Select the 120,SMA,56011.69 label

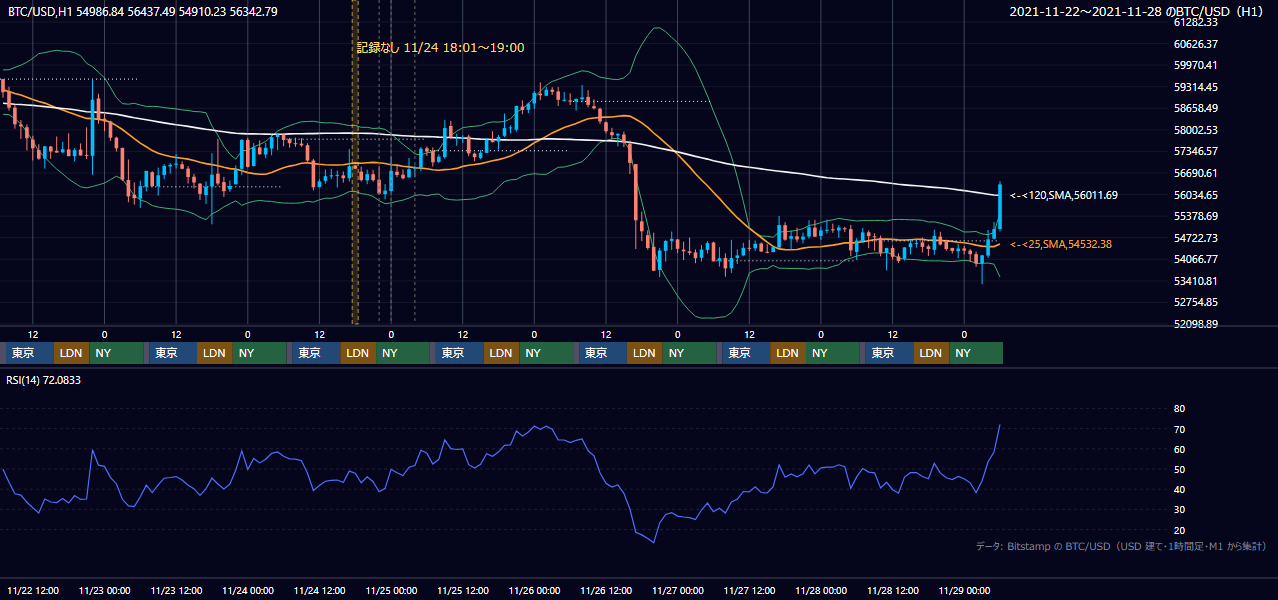pos(1064,195)
